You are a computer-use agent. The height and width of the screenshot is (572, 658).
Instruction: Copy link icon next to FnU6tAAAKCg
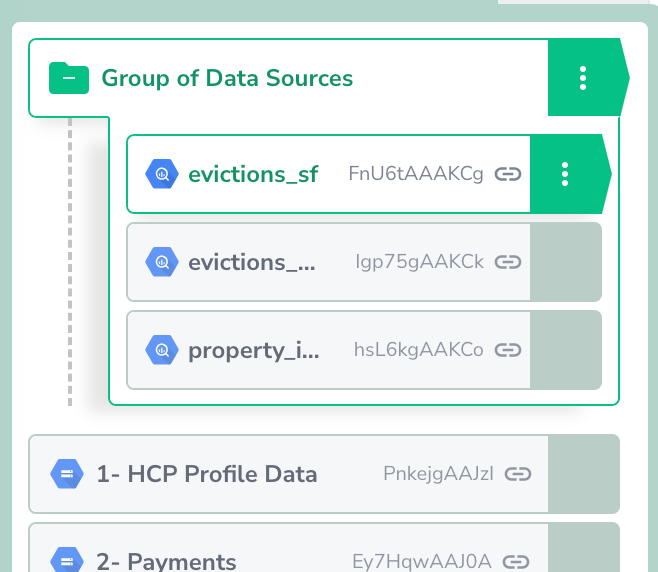tap(508, 174)
